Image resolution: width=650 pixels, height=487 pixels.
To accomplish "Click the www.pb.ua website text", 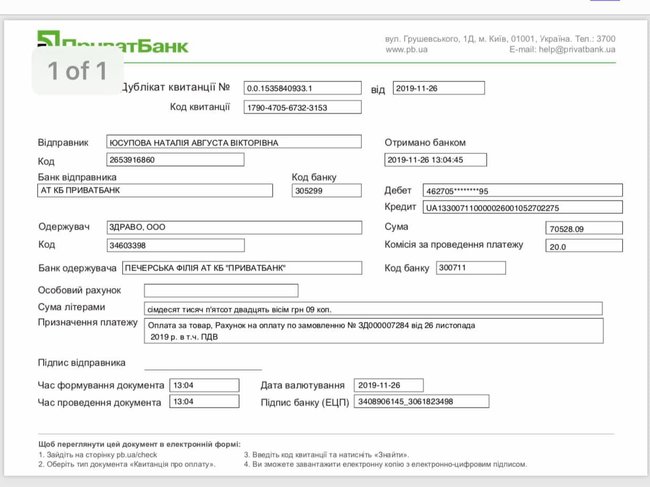I will pyautogui.click(x=406, y=50).
